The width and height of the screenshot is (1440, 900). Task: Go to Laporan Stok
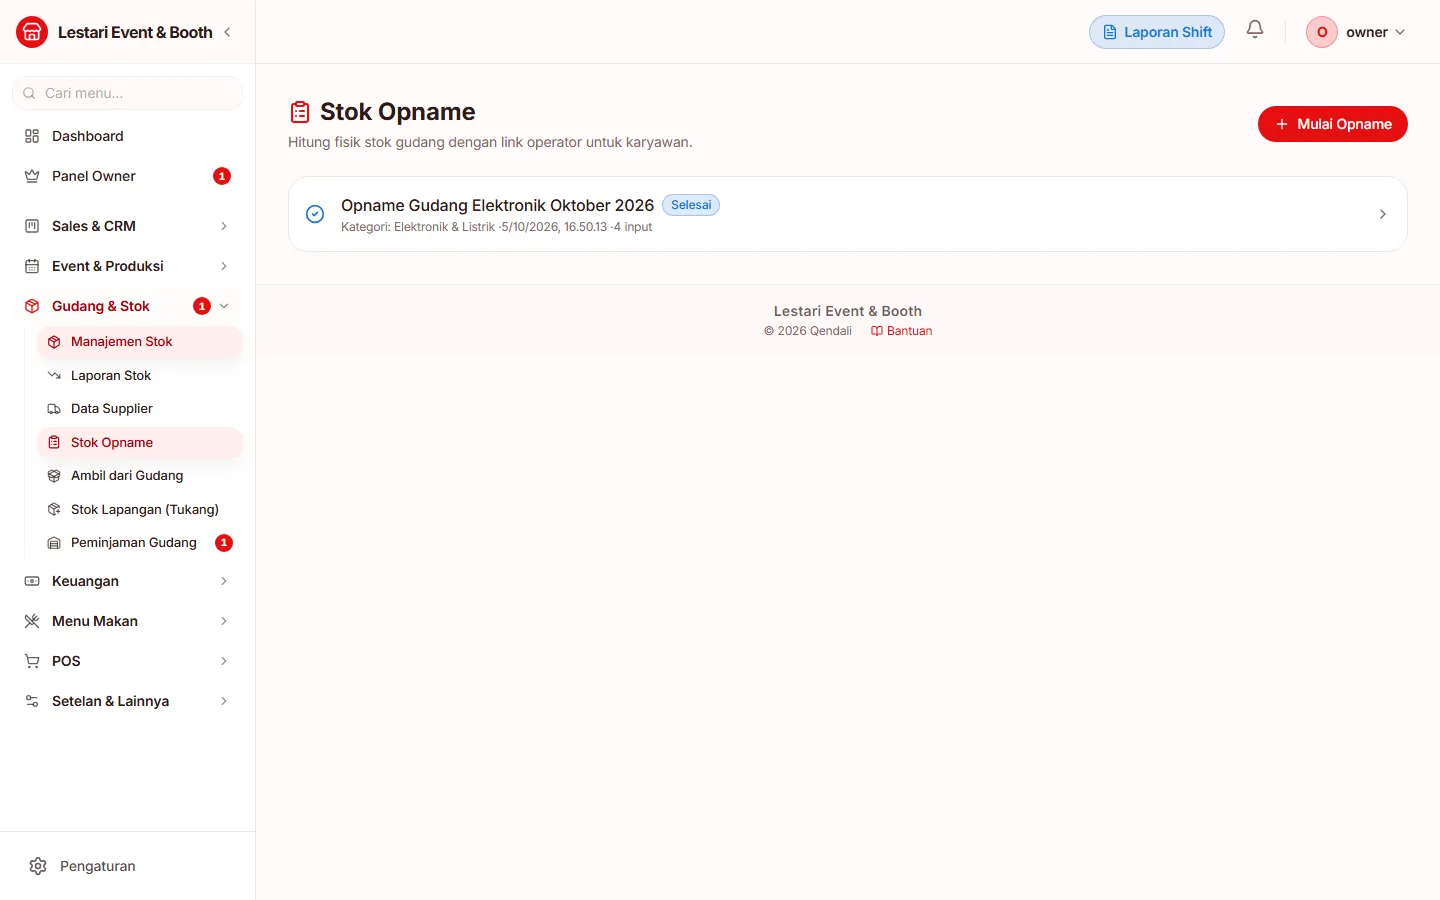point(140,376)
